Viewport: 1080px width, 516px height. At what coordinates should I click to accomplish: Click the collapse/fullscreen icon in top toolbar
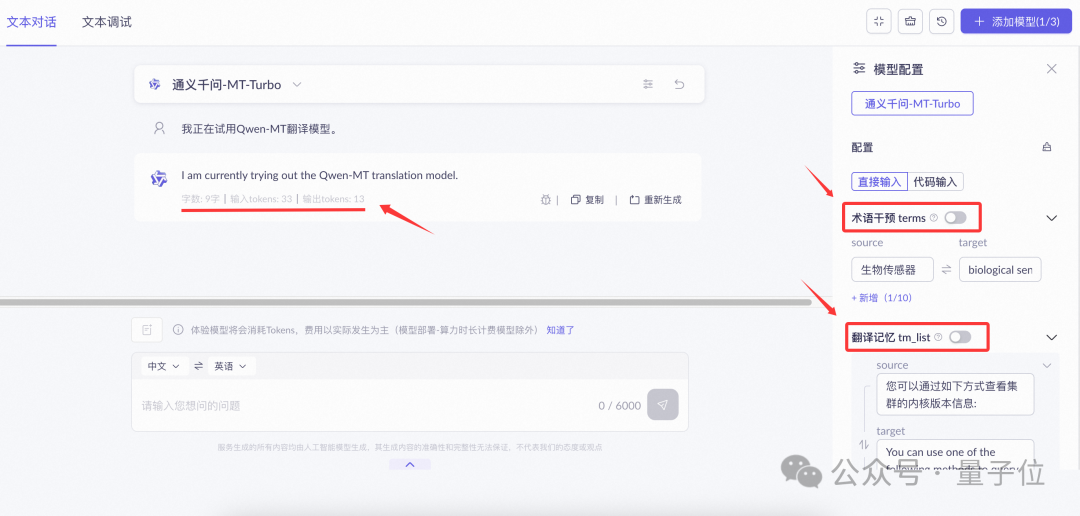tap(879, 21)
